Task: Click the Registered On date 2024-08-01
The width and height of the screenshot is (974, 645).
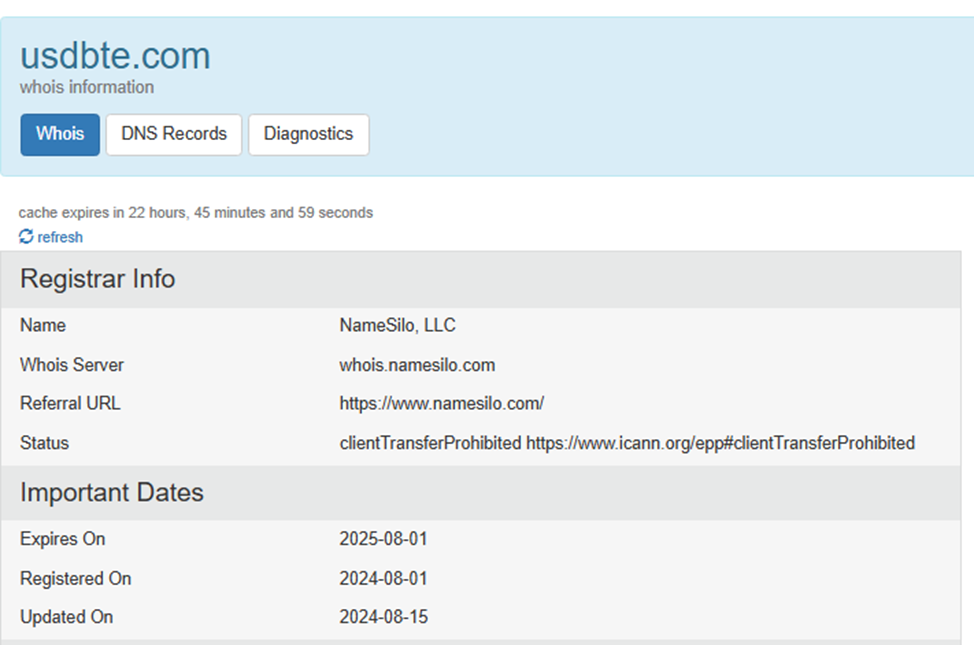Action: (x=383, y=578)
